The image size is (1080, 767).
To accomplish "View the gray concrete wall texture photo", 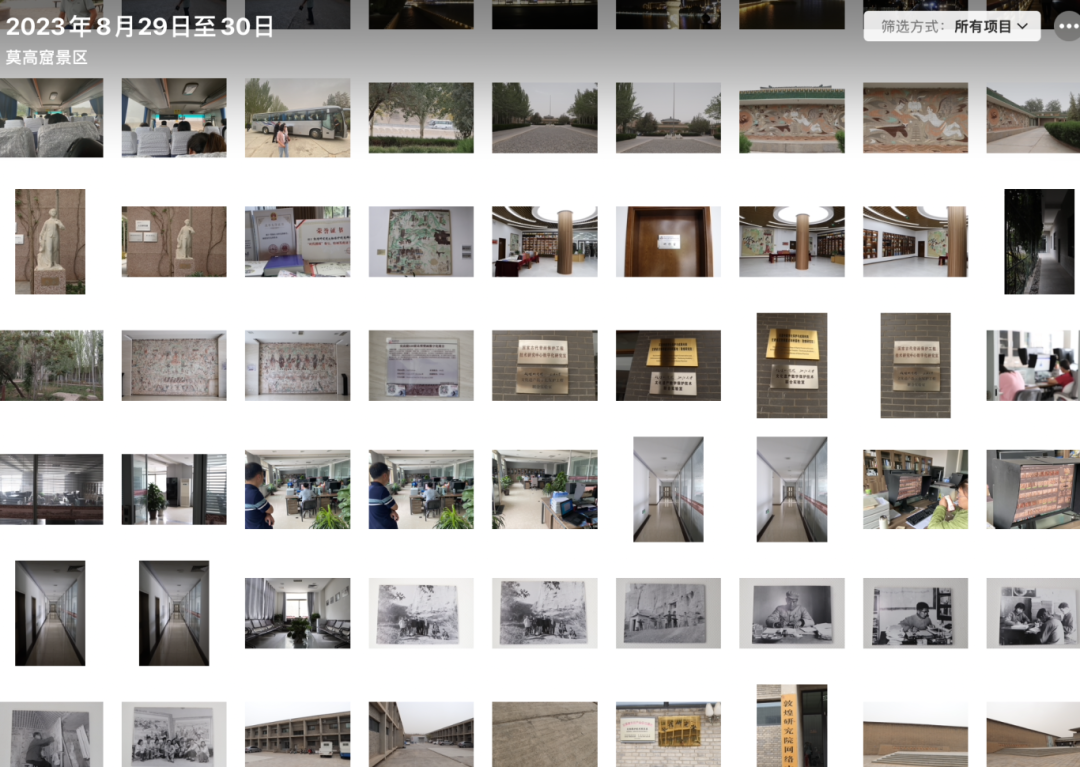I will 544,735.
